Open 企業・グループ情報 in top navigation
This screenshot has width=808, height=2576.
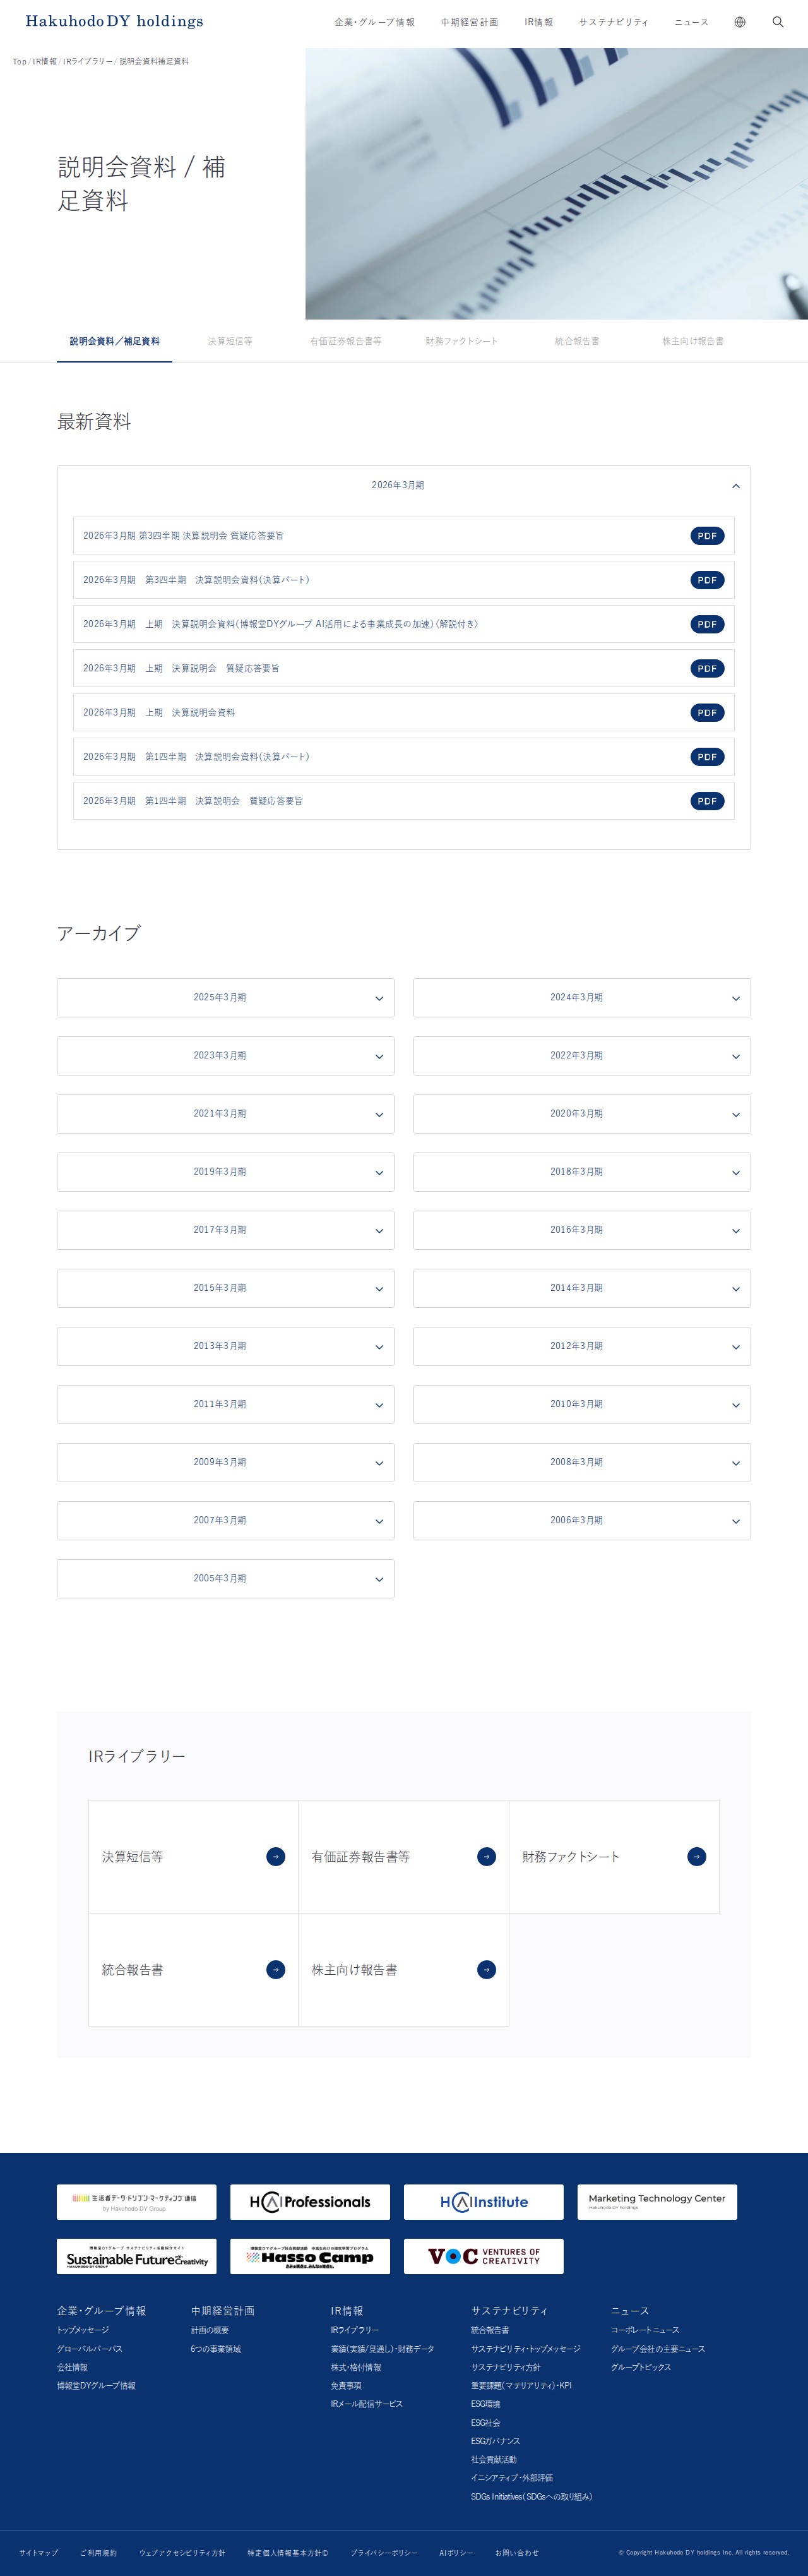[375, 22]
